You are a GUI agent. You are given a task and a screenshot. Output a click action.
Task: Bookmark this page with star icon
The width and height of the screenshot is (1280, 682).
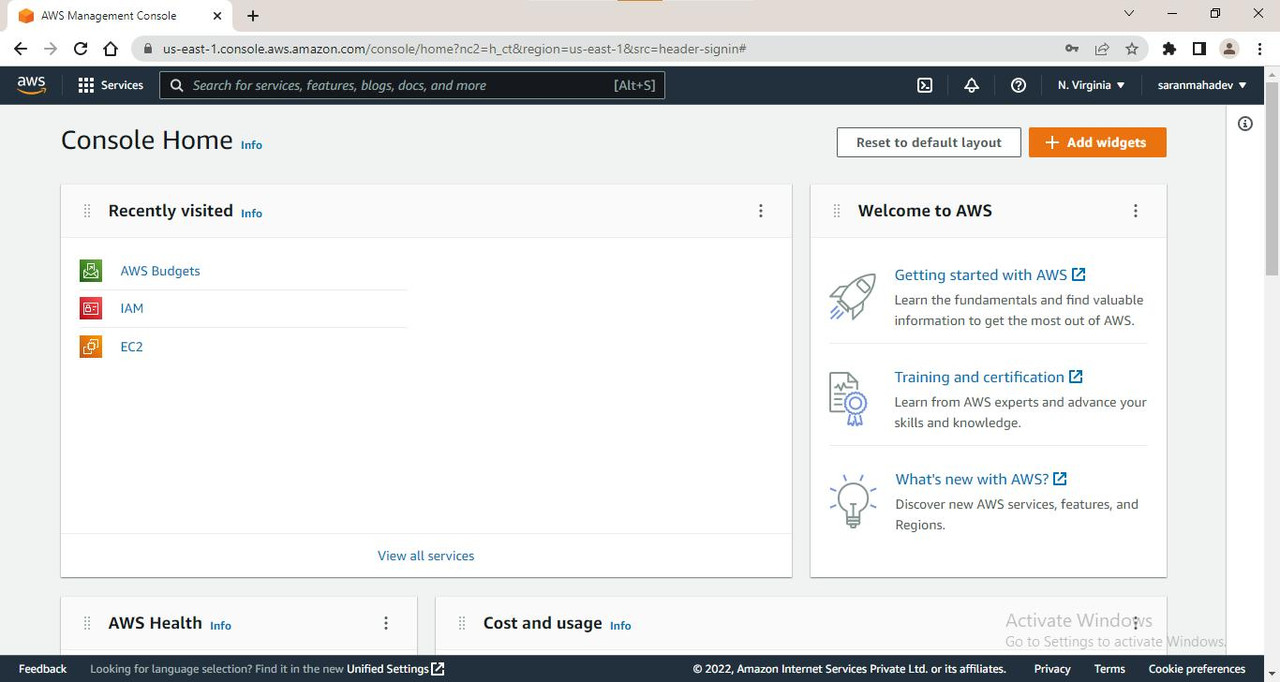[x=1132, y=48]
